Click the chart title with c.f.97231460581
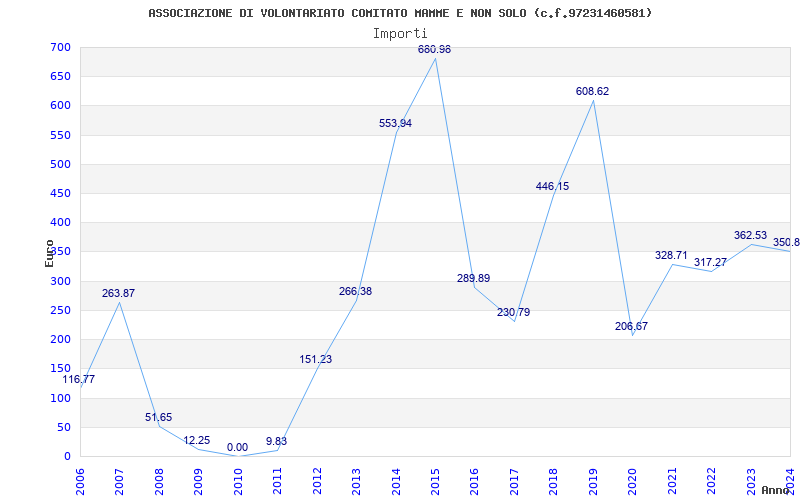This screenshot has width=800, height=500. [400, 13]
